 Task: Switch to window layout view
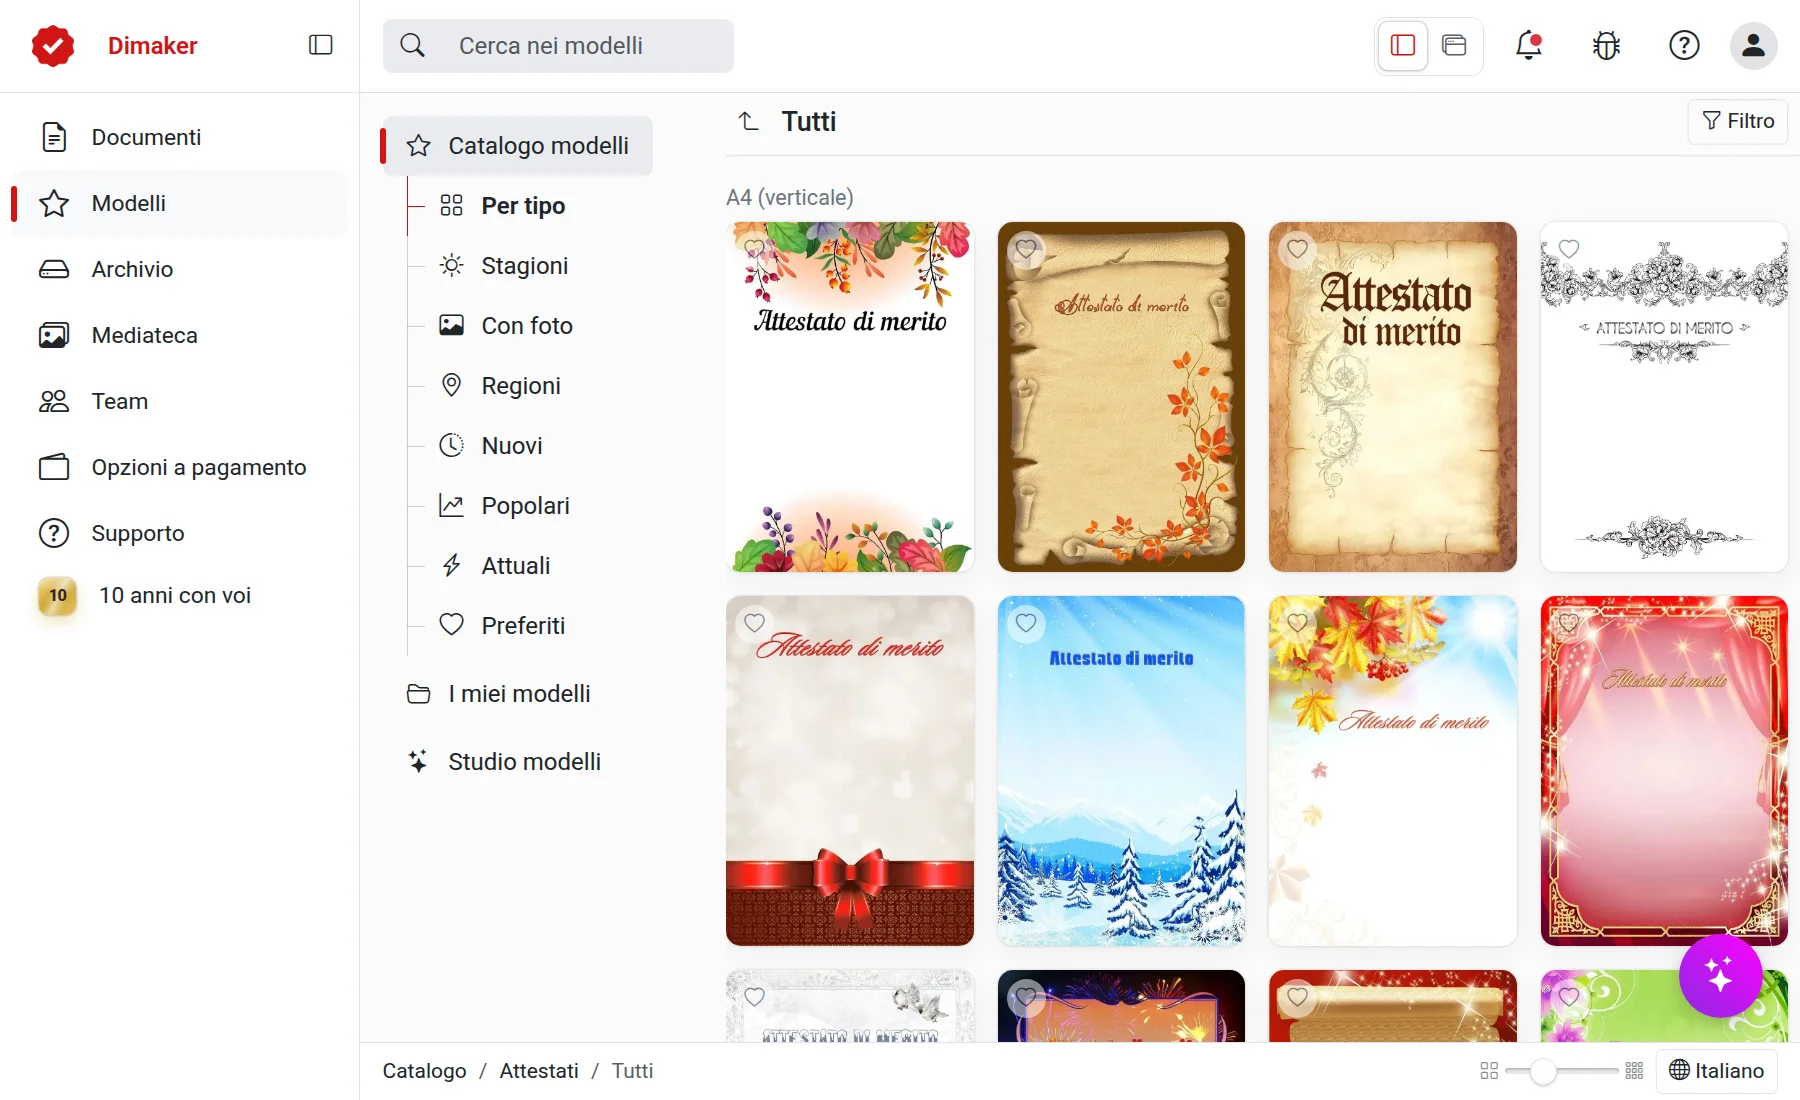(1454, 45)
